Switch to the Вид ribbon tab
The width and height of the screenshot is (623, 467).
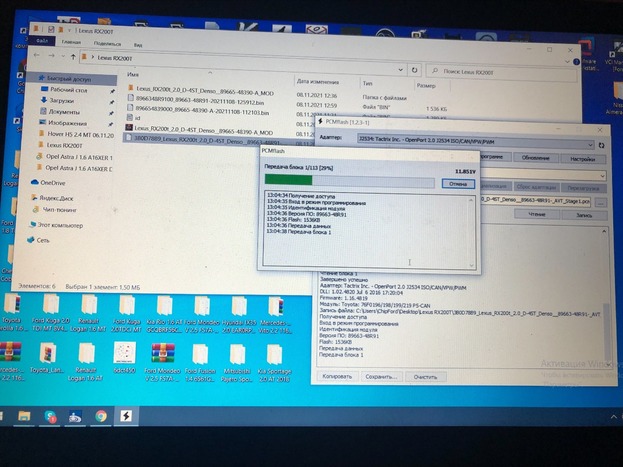[137, 43]
